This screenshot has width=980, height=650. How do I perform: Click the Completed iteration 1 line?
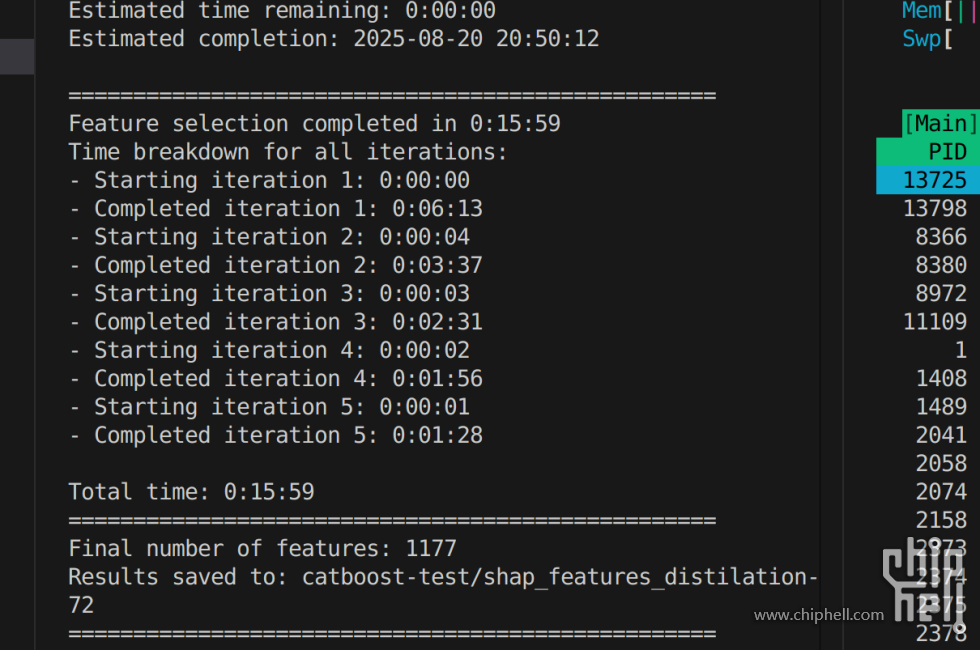276,209
